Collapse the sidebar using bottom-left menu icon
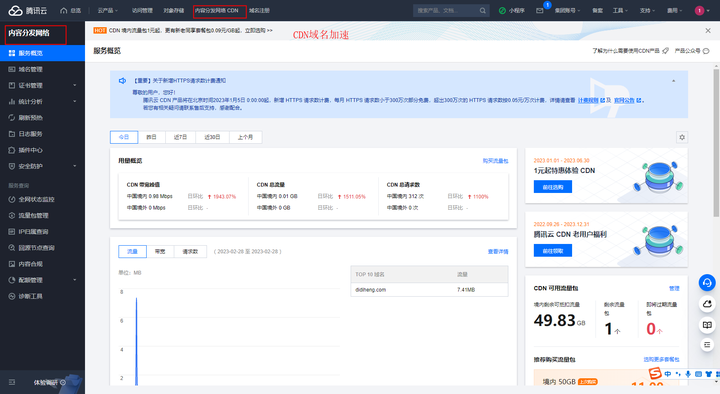This screenshot has height=394, width=720. point(12,382)
